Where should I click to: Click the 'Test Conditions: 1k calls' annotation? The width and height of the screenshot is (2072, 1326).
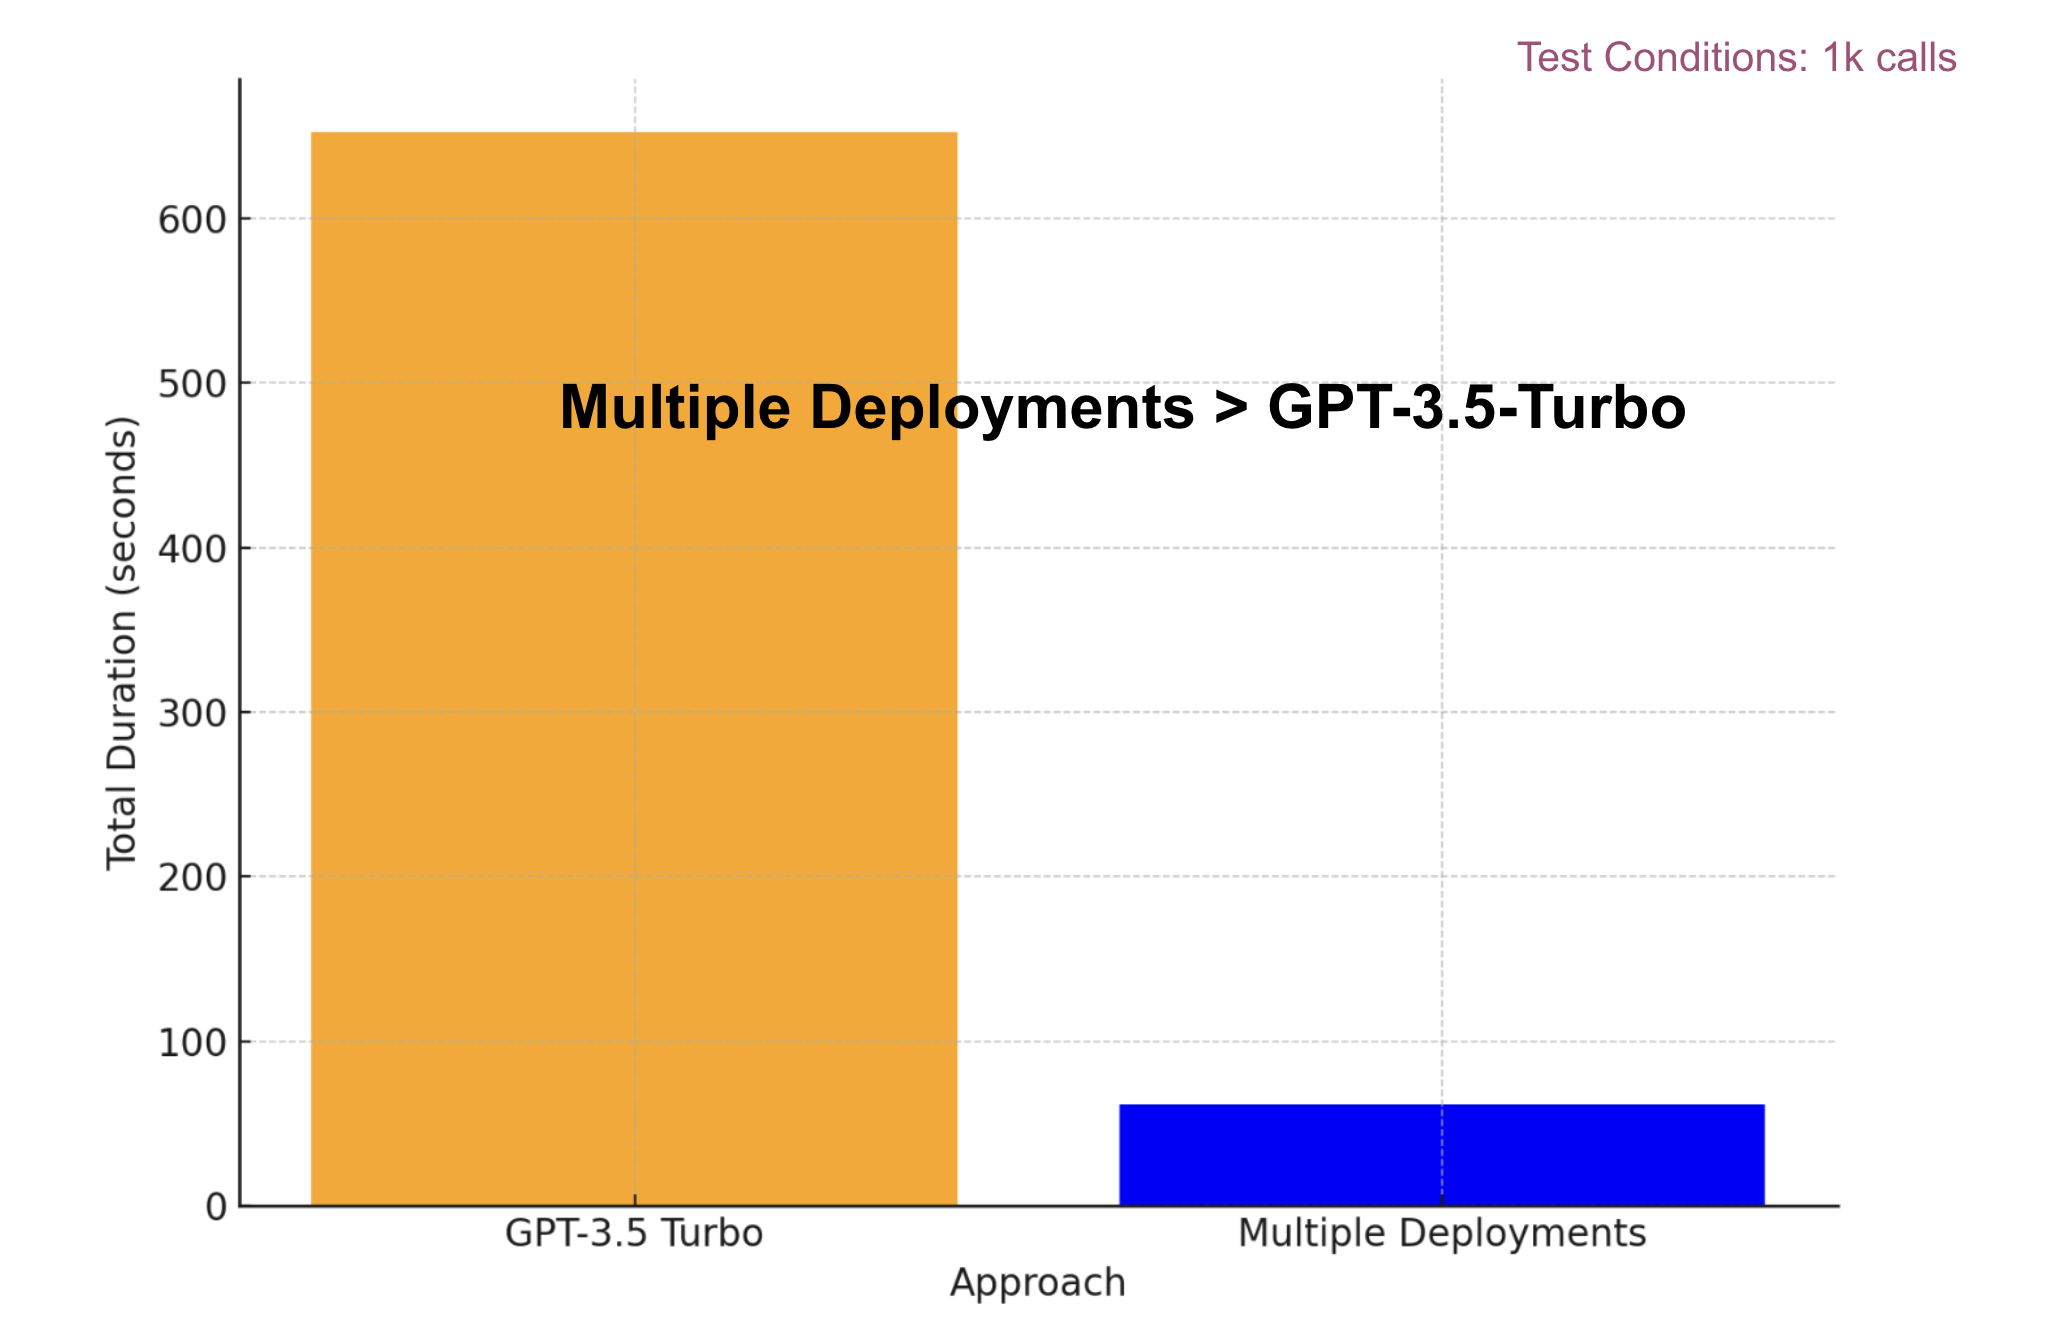coord(1736,58)
